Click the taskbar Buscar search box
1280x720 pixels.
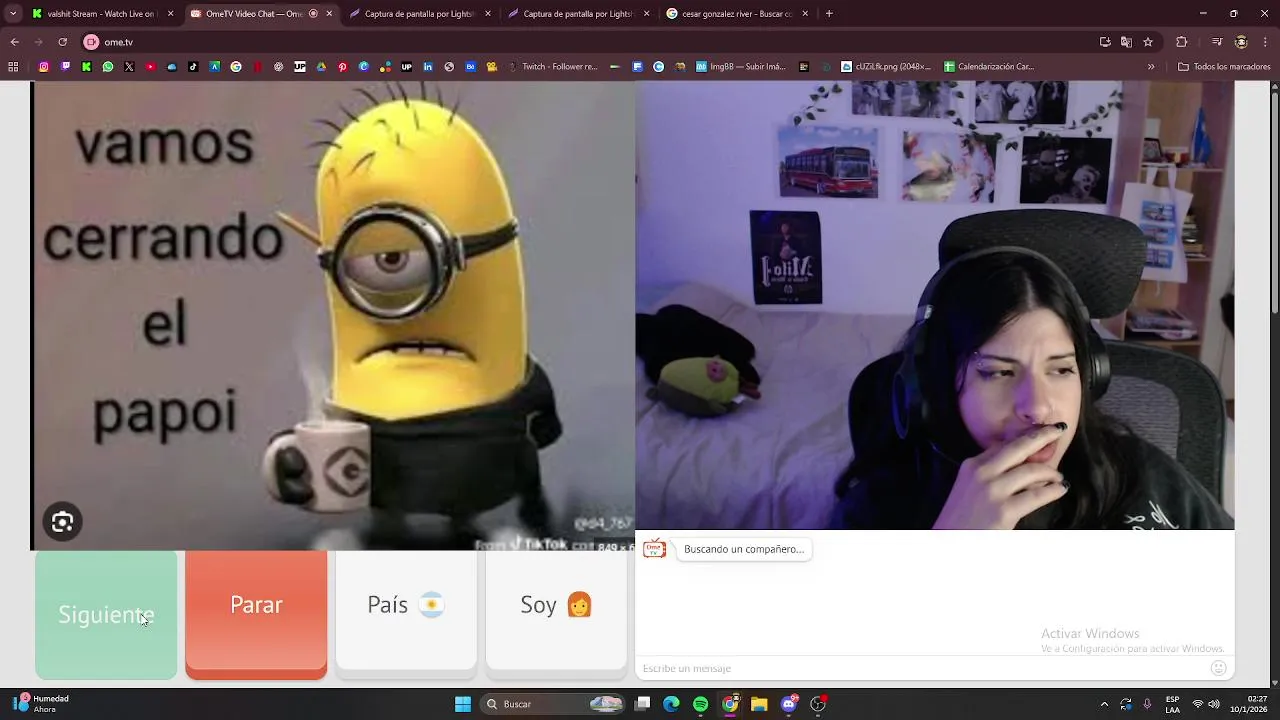(553, 704)
